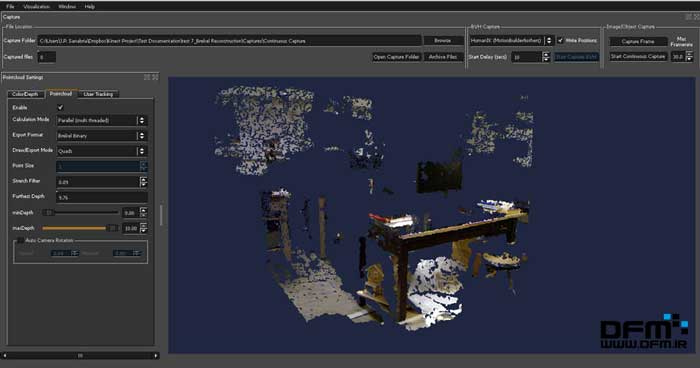Click the Stretch Filter stepper arrows
Screen dimensions: 700x368
143,182
